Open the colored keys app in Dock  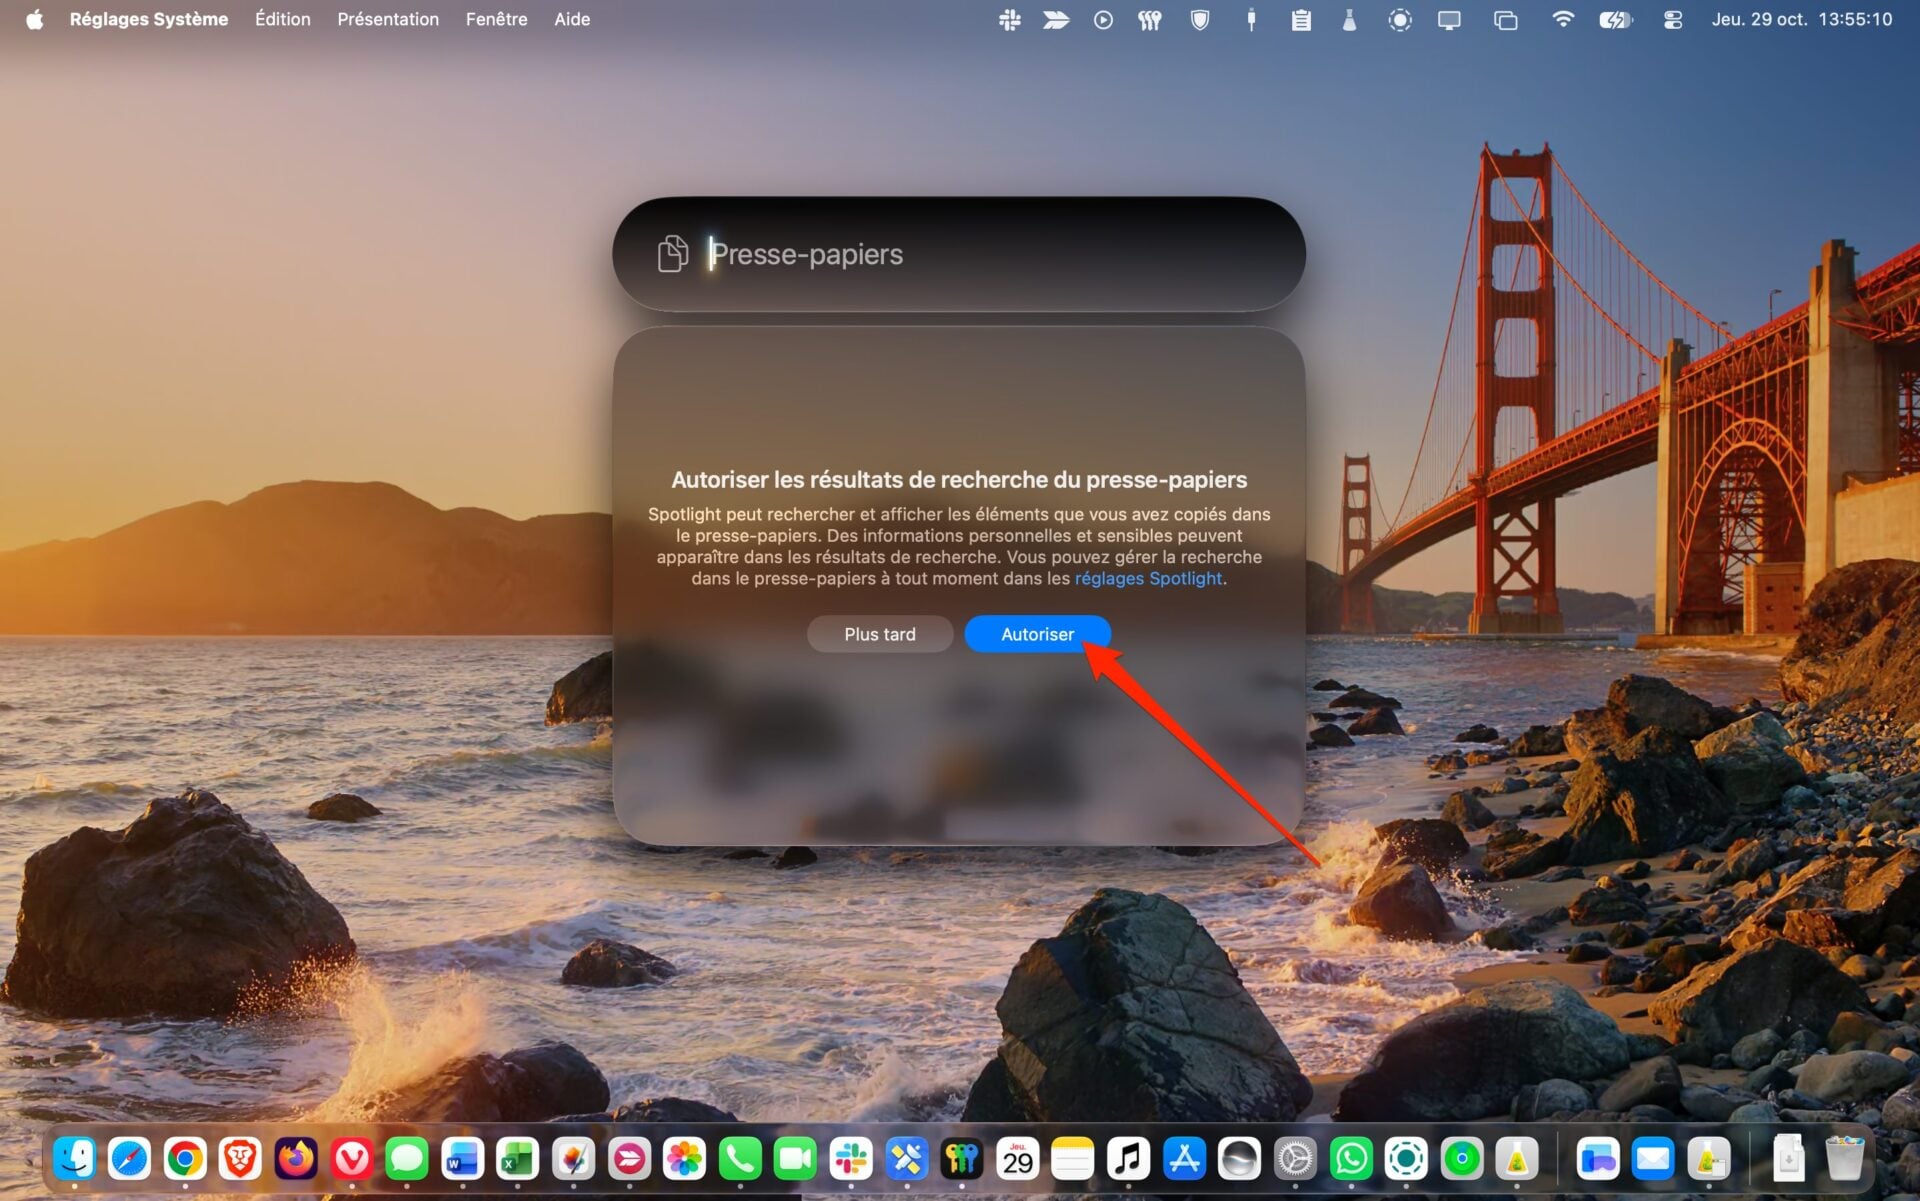(962, 1159)
